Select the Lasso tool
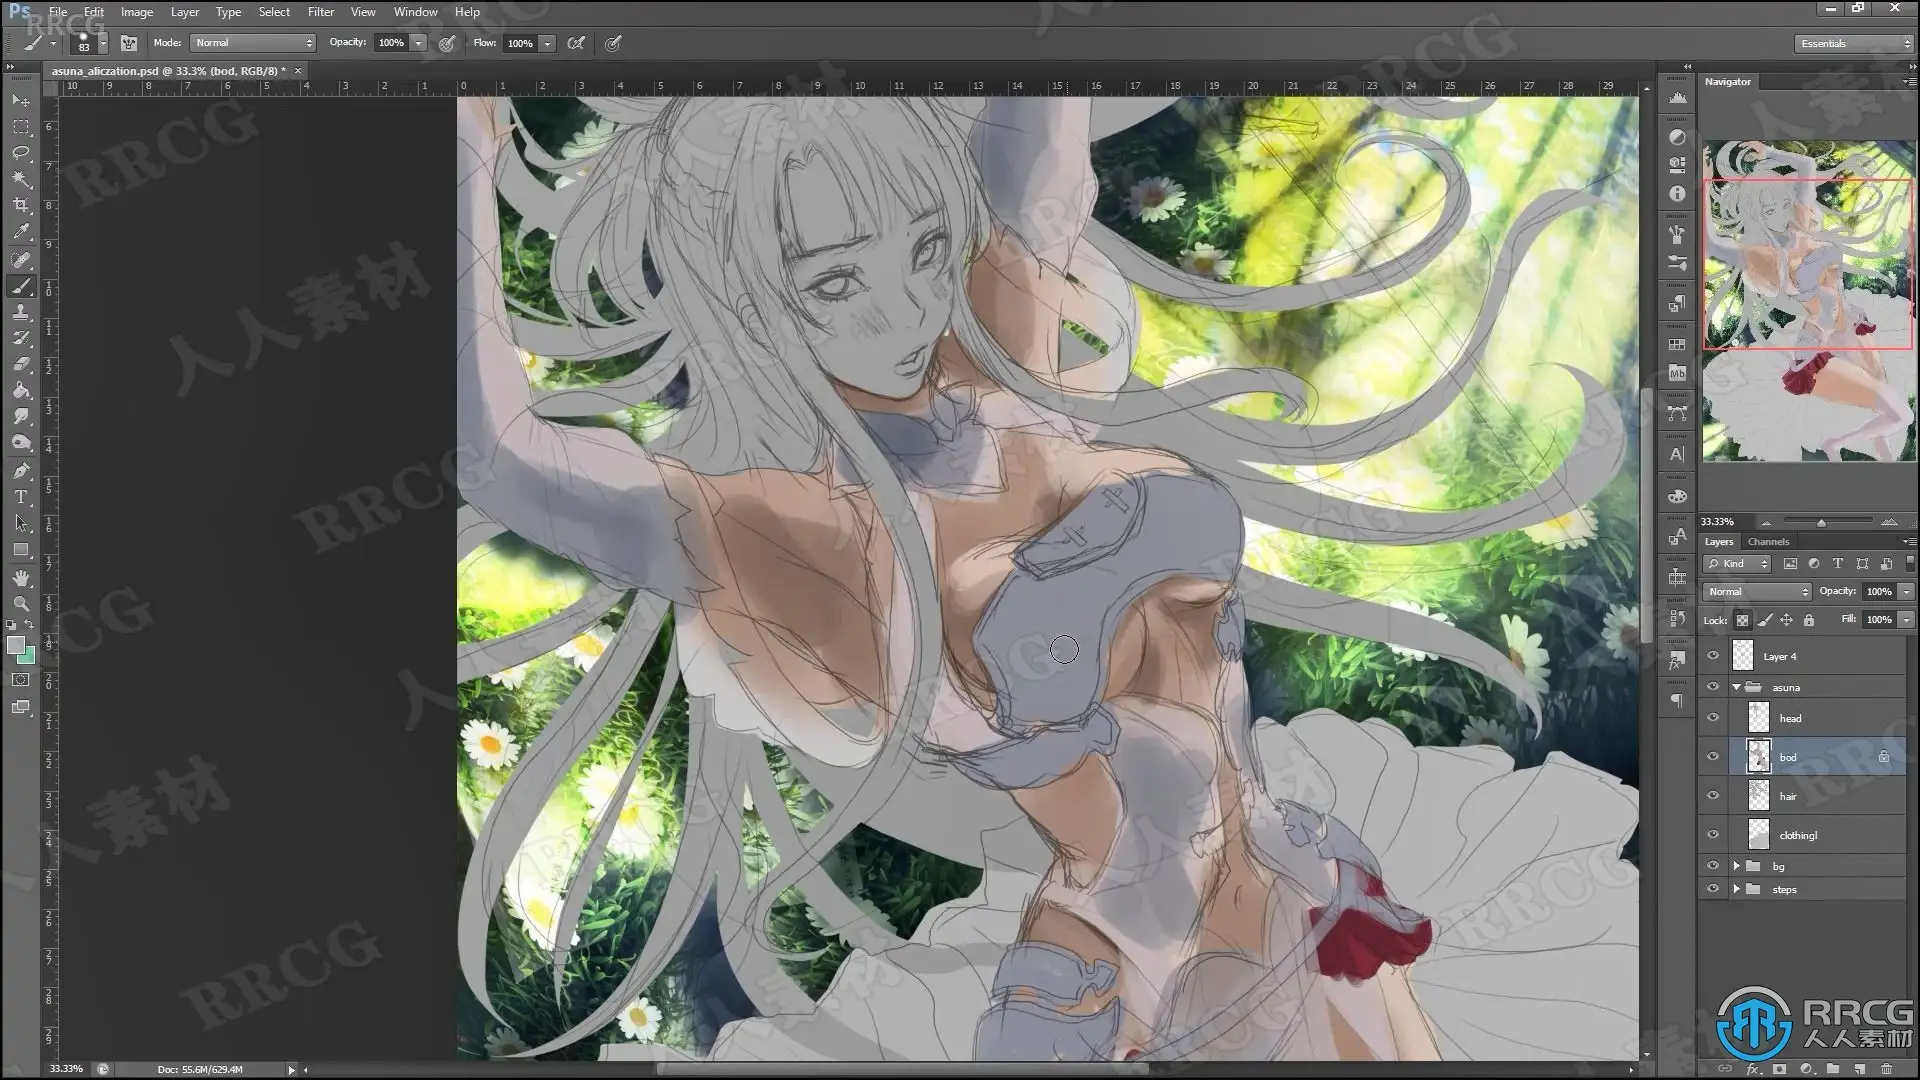1920x1080 pixels. [20, 153]
